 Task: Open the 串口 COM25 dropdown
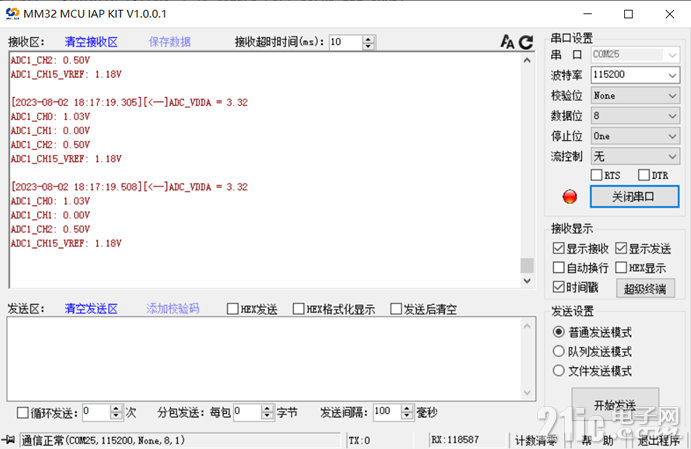pyautogui.click(x=635, y=55)
